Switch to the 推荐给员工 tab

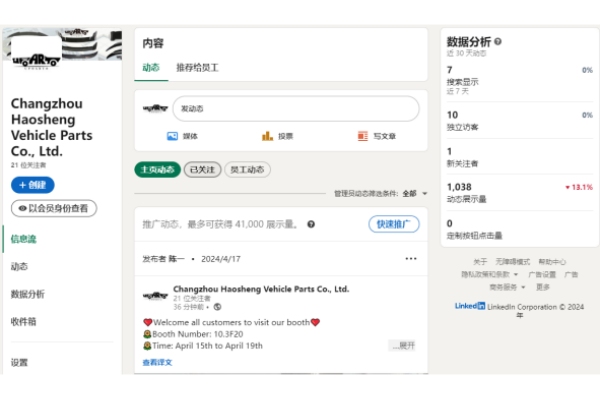[x=197, y=68]
